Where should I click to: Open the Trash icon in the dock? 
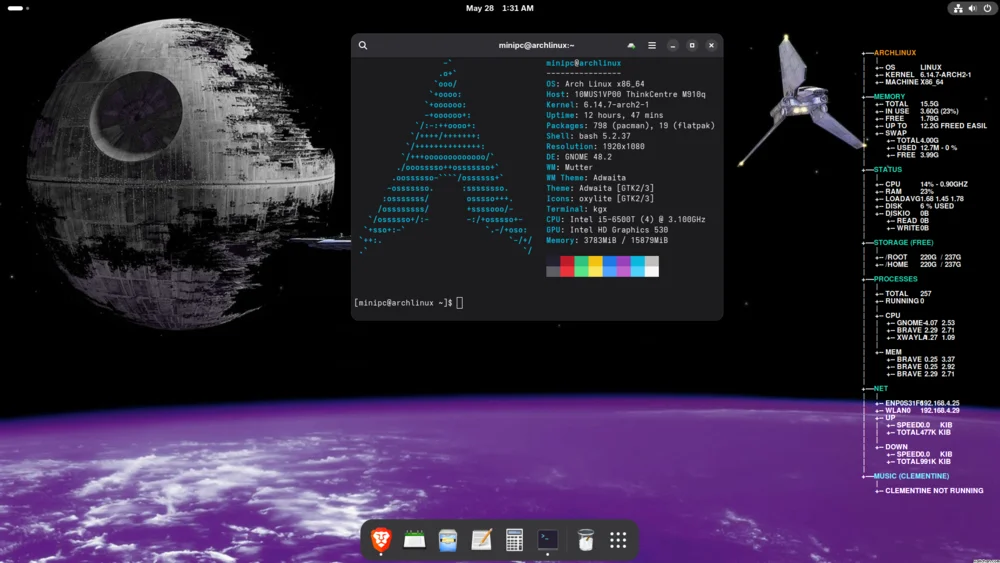pos(585,540)
